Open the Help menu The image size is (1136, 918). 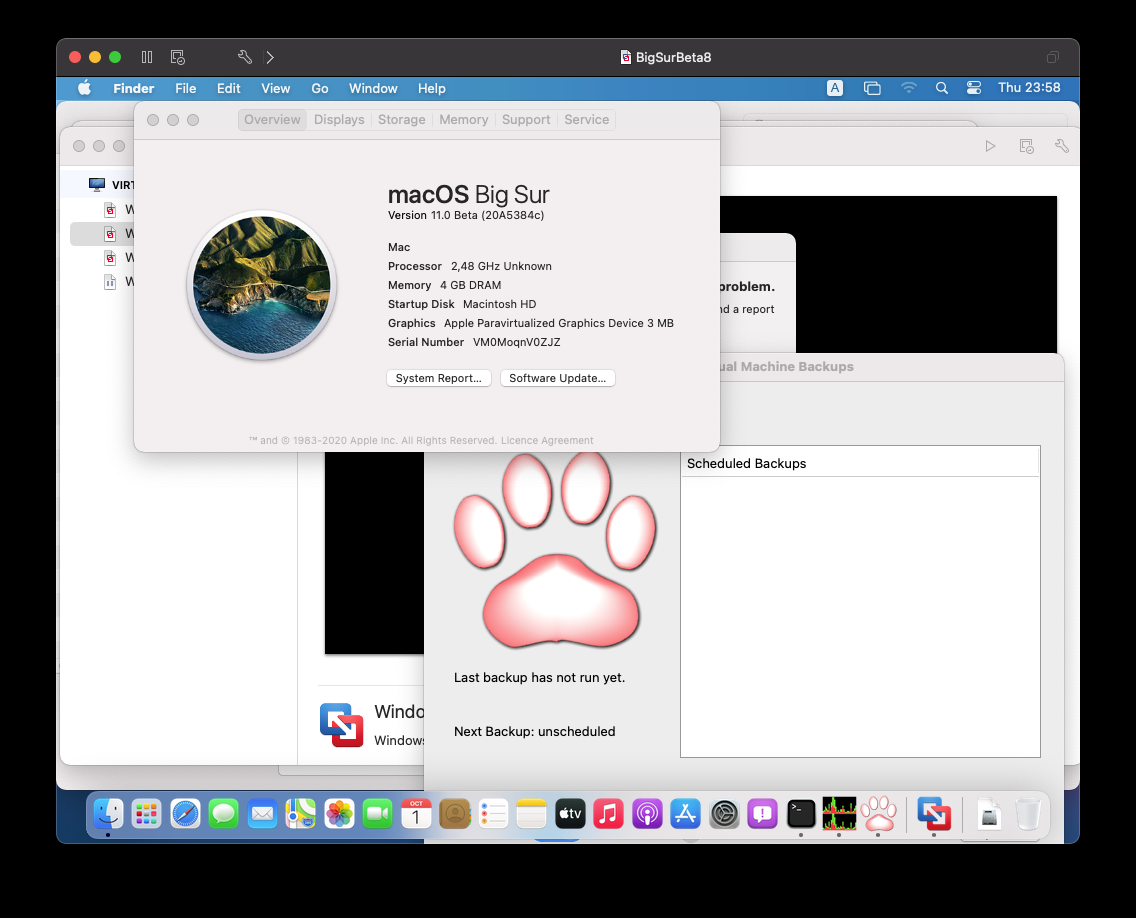click(431, 88)
